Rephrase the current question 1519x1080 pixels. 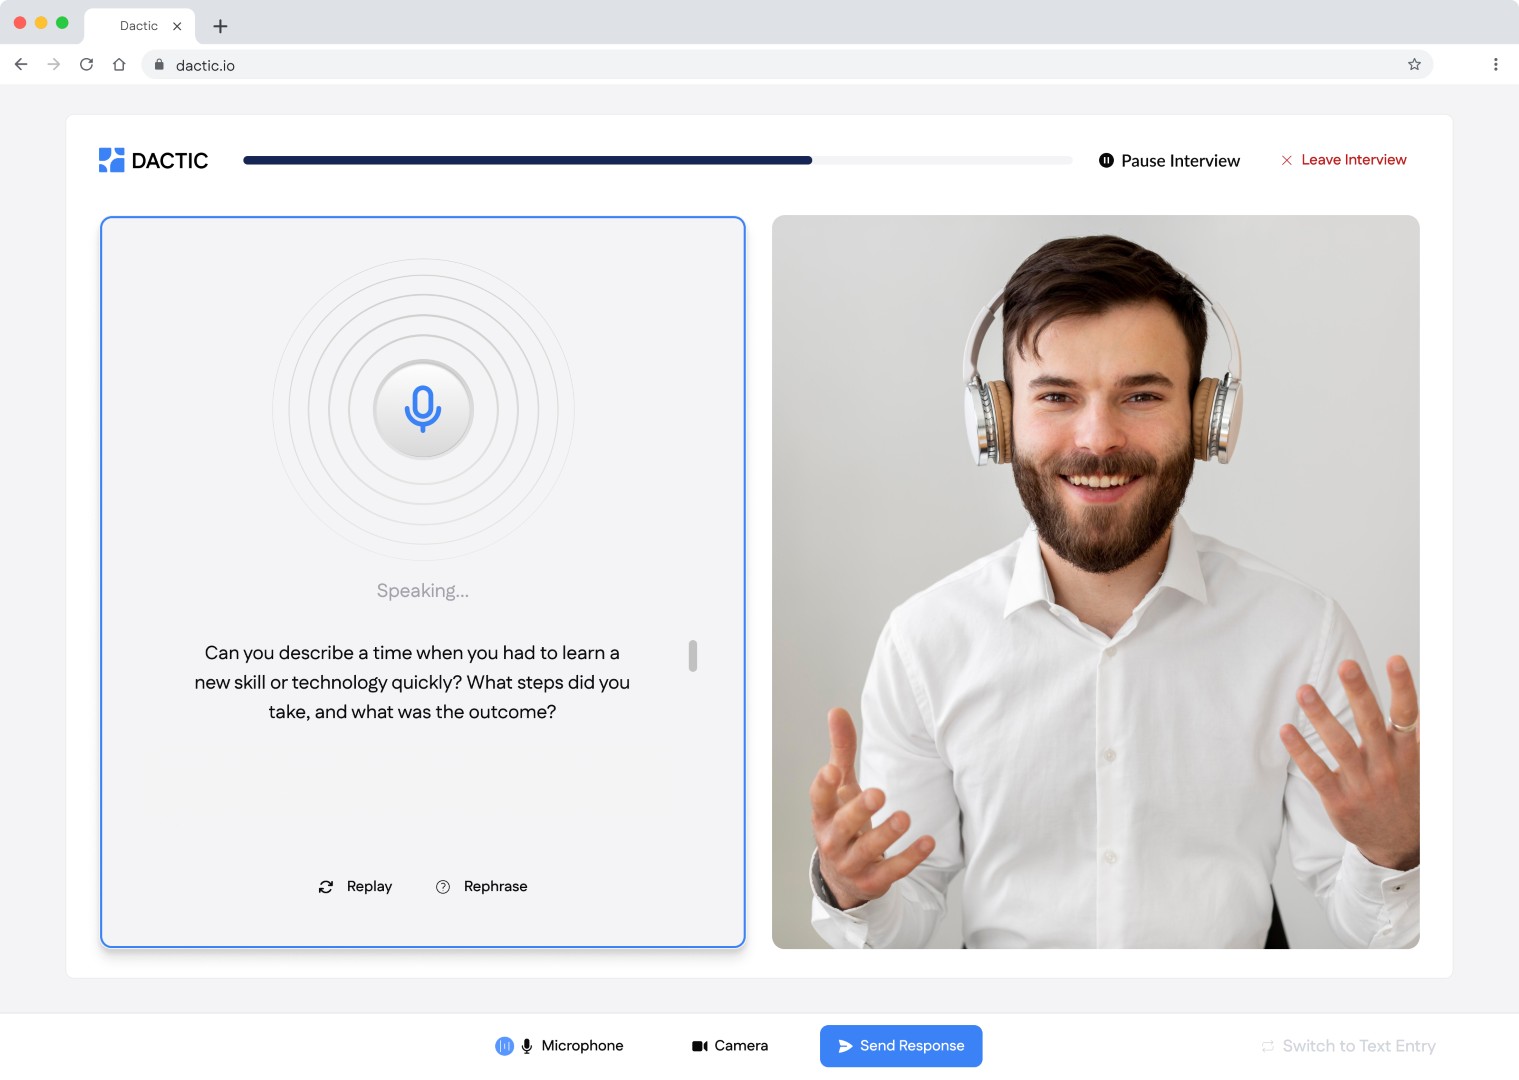click(x=481, y=887)
